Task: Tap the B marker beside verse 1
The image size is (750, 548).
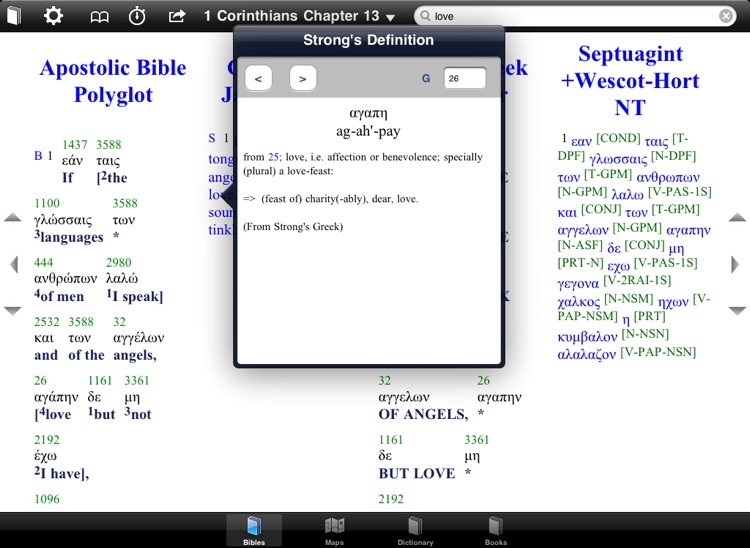Action: point(38,156)
